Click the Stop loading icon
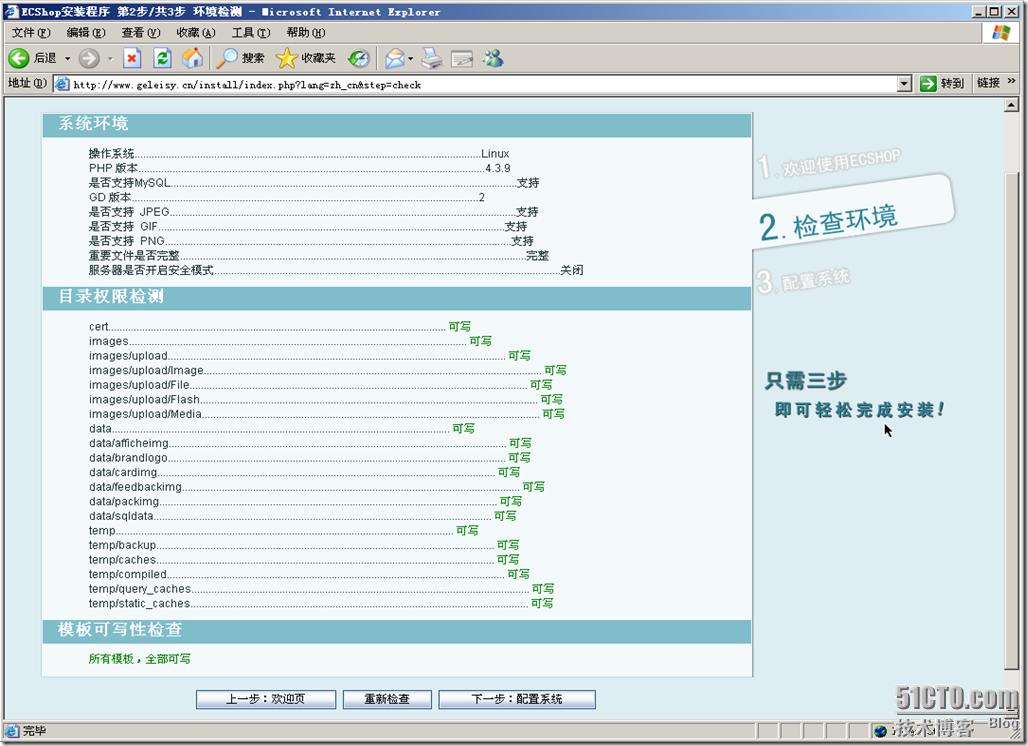This screenshot has width=1028, height=746. pyautogui.click(x=132, y=58)
